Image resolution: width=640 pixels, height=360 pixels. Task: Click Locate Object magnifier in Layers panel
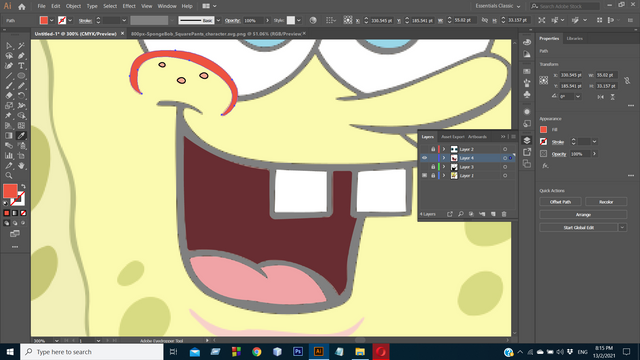[x=460, y=214]
